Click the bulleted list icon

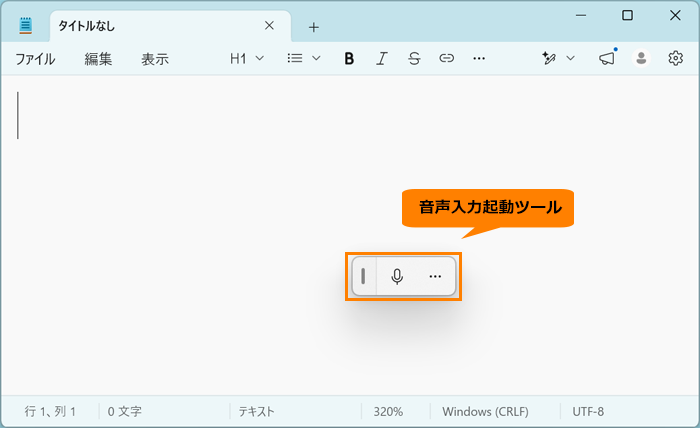click(295, 58)
